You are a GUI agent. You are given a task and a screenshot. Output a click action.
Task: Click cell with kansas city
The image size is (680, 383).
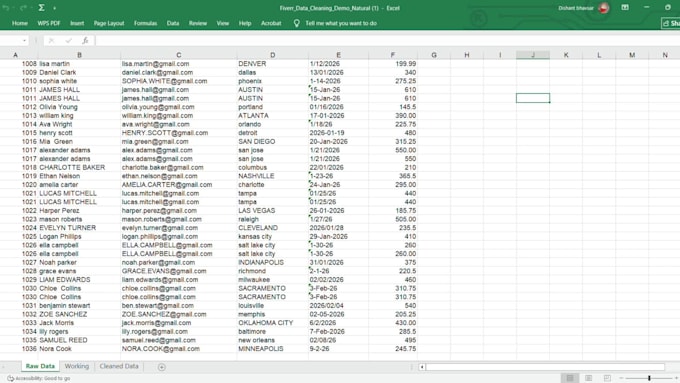[272, 236]
